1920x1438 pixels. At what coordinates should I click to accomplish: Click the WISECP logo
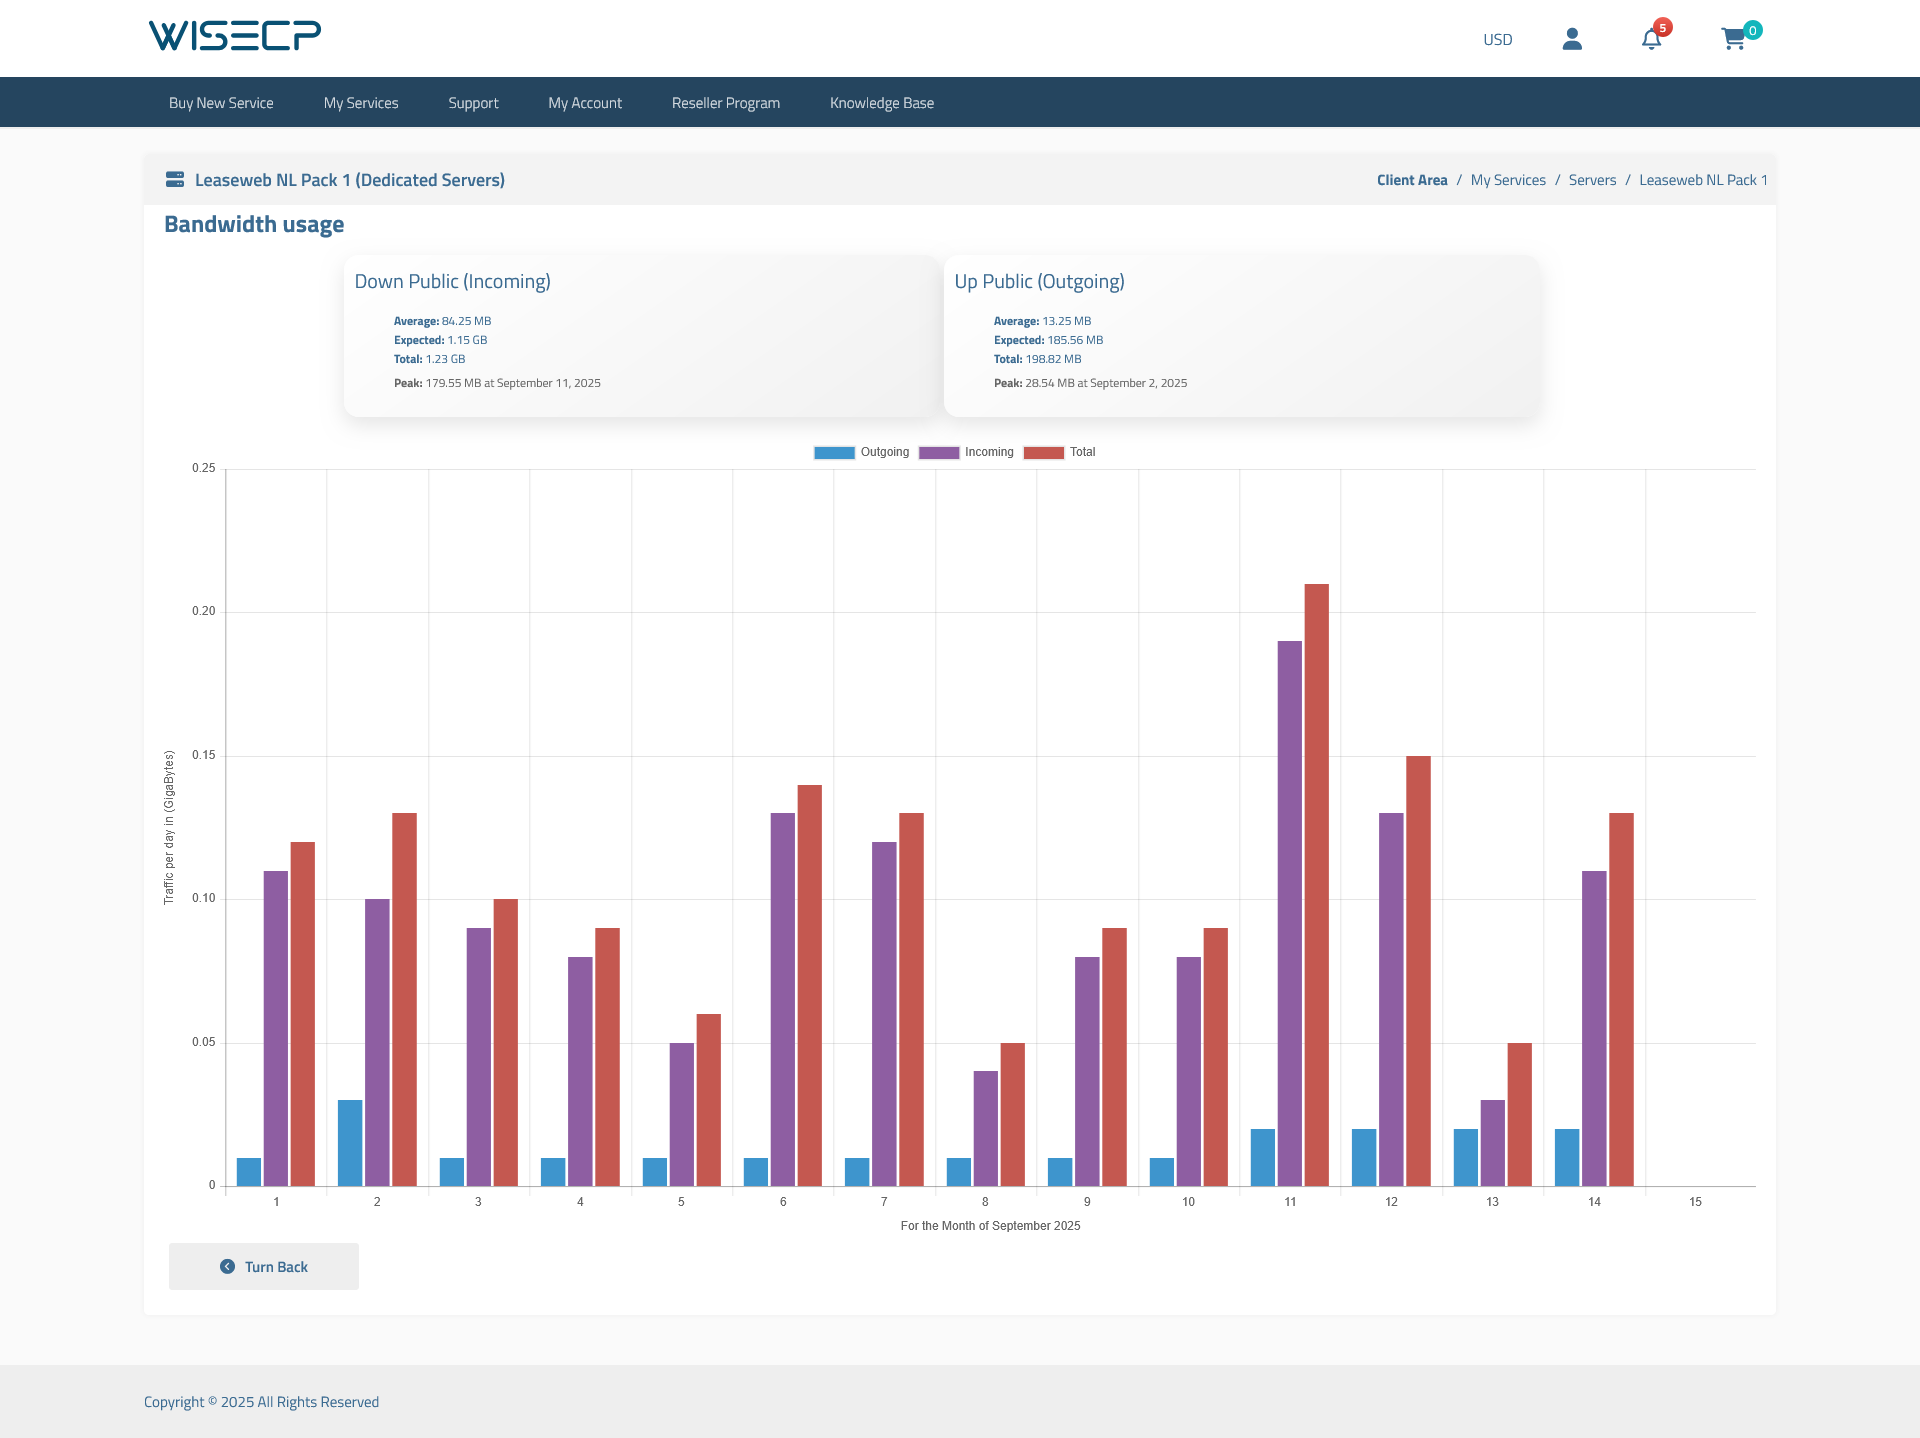coord(235,36)
